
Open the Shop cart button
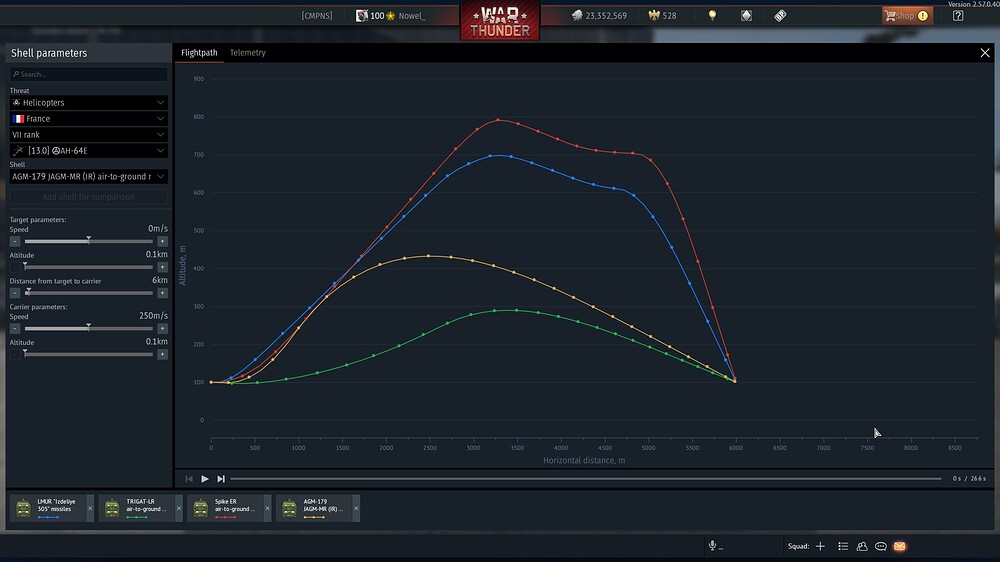pos(907,15)
